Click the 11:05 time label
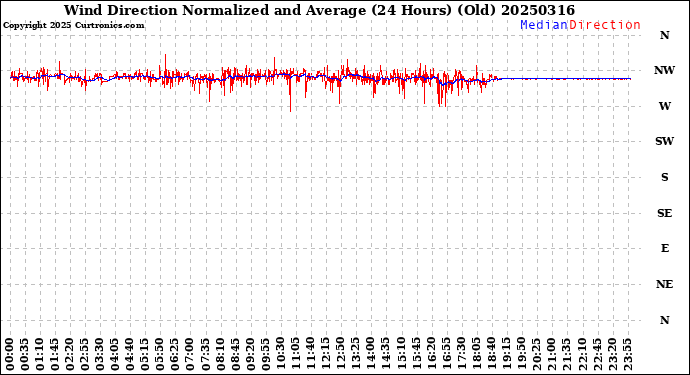This screenshot has width=690, height=375. pyautogui.click(x=295, y=355)
